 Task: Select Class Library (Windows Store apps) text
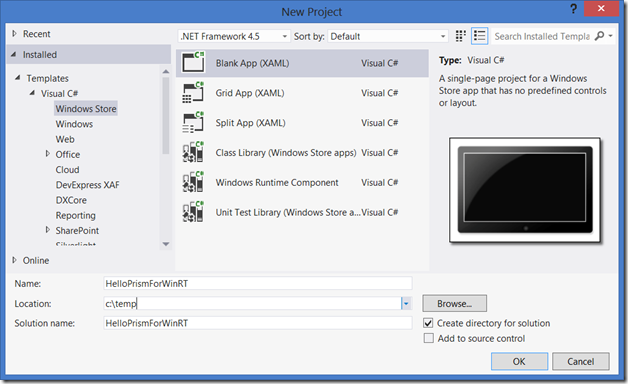click(286, 153)
